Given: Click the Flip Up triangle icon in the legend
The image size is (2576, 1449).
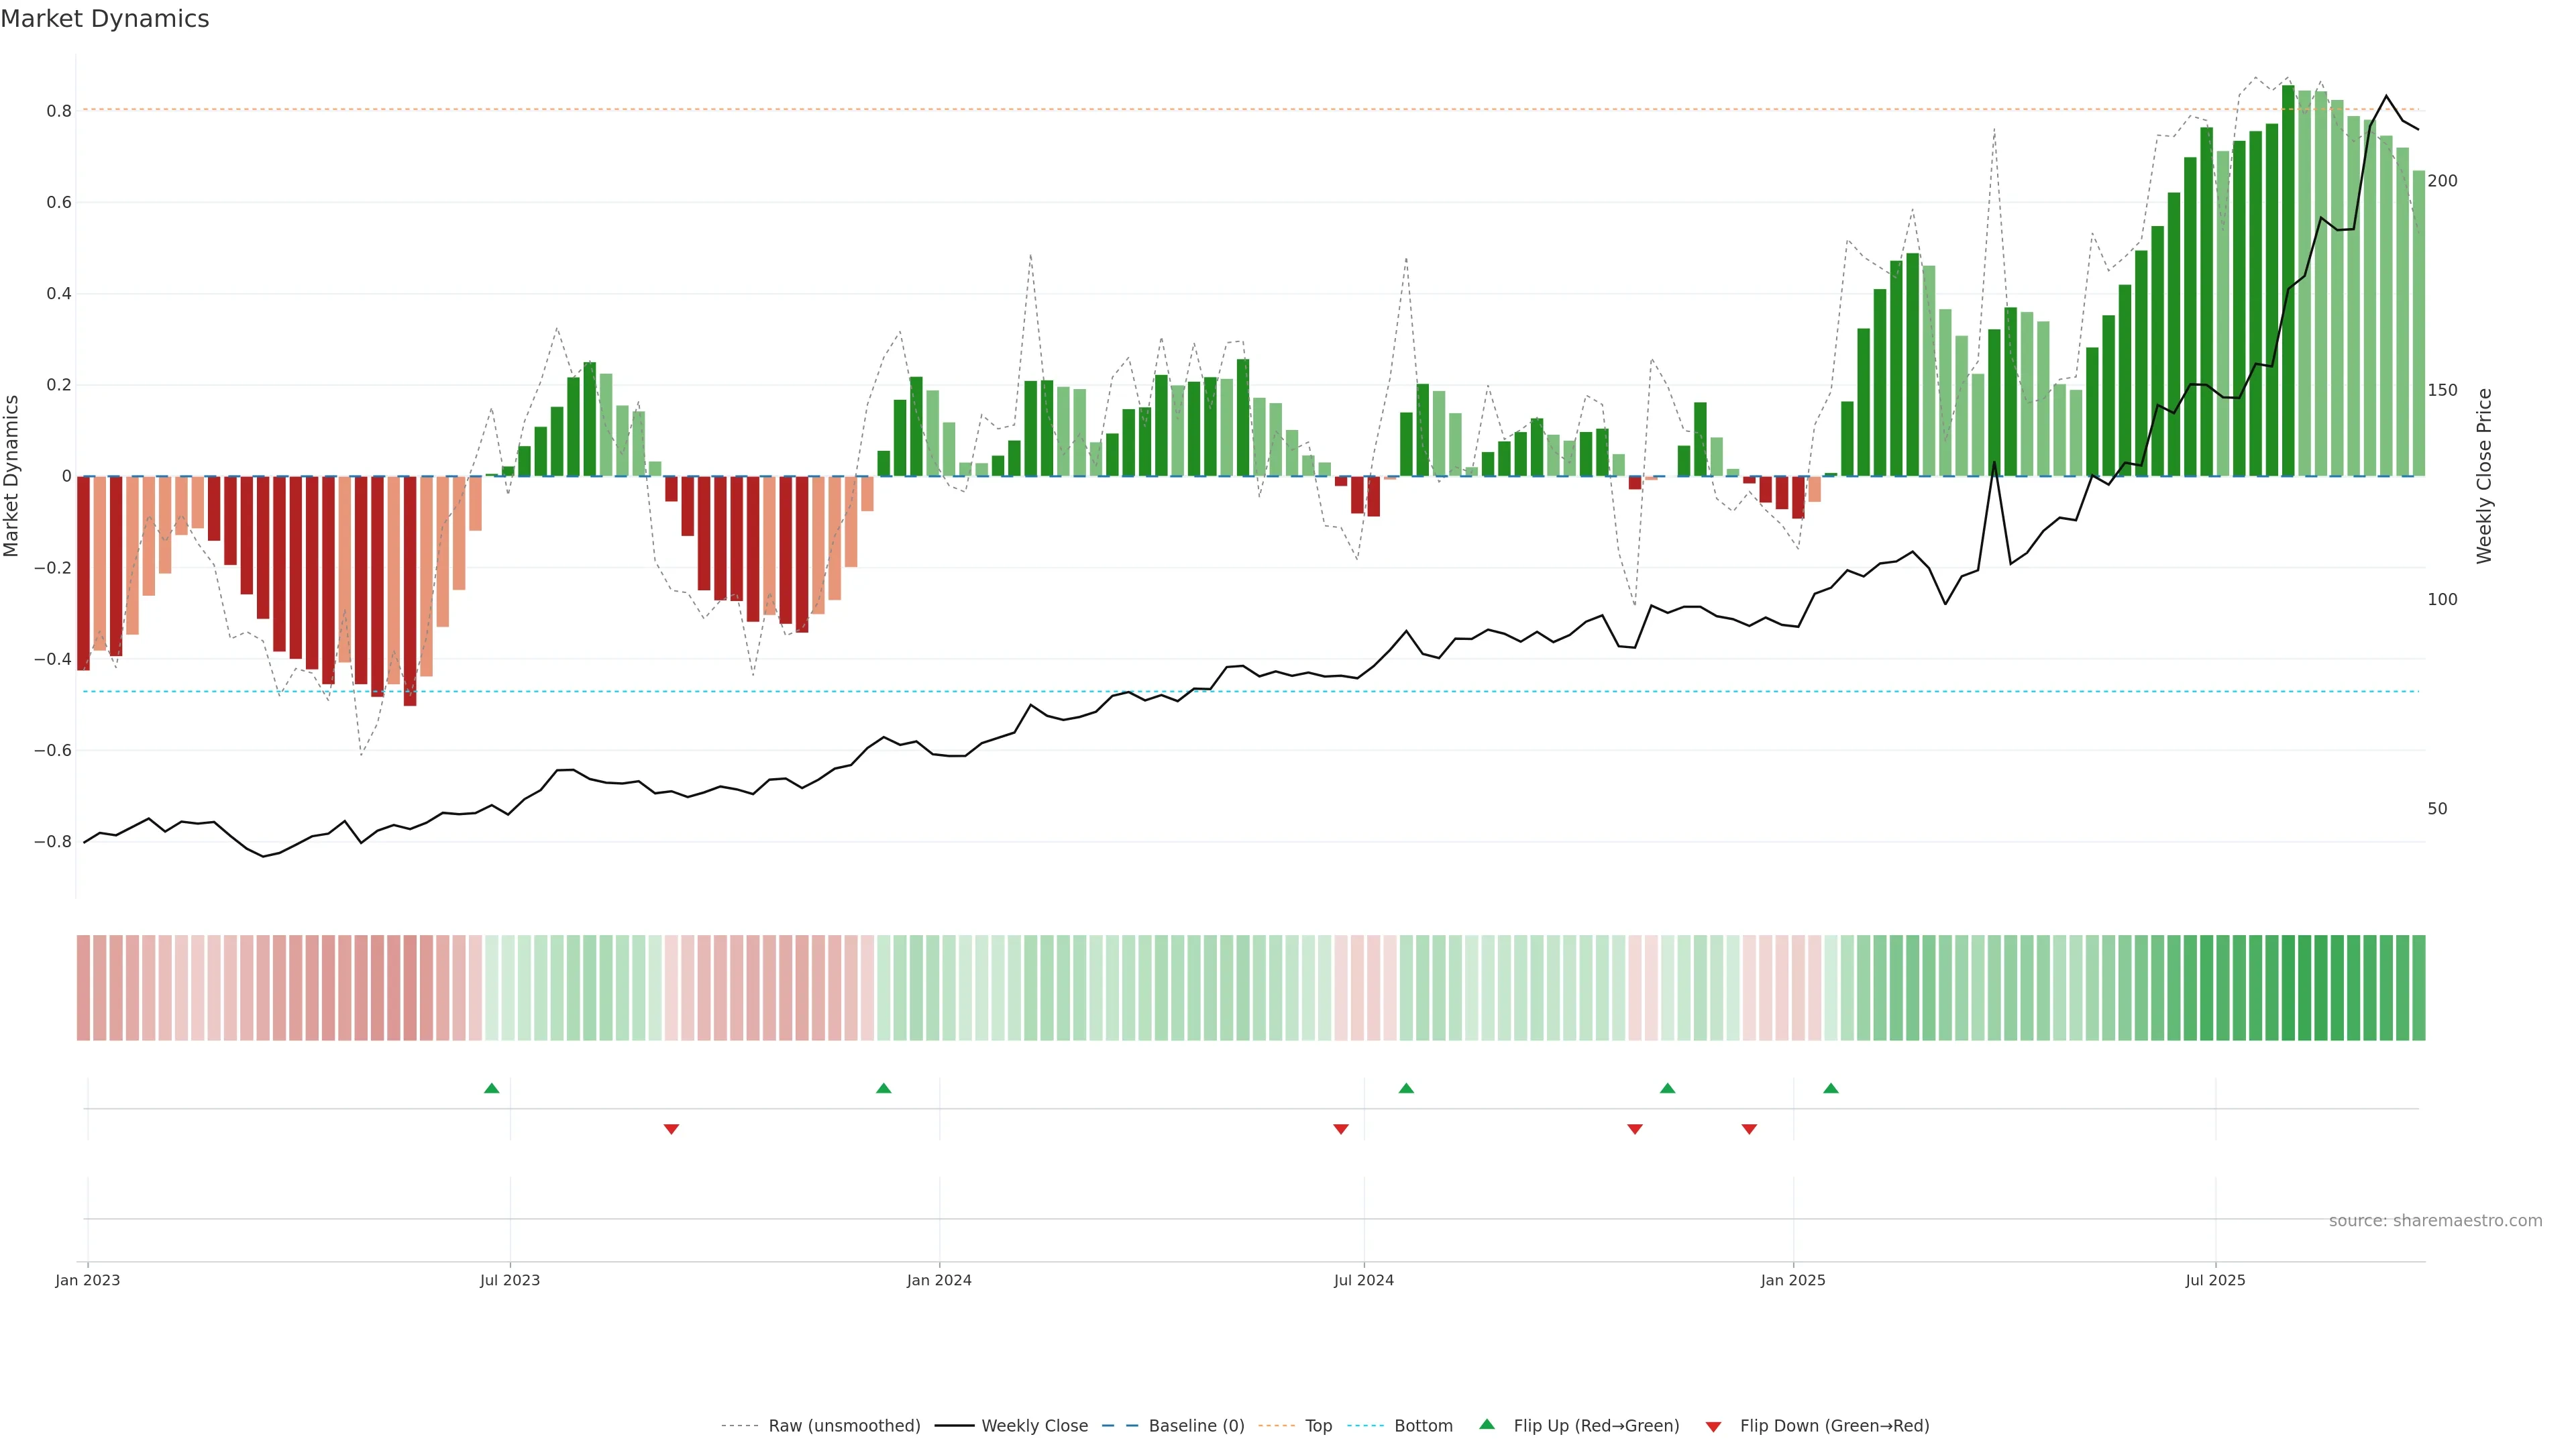Looking at the screenshot, I should click(x=1487, y=1424).
